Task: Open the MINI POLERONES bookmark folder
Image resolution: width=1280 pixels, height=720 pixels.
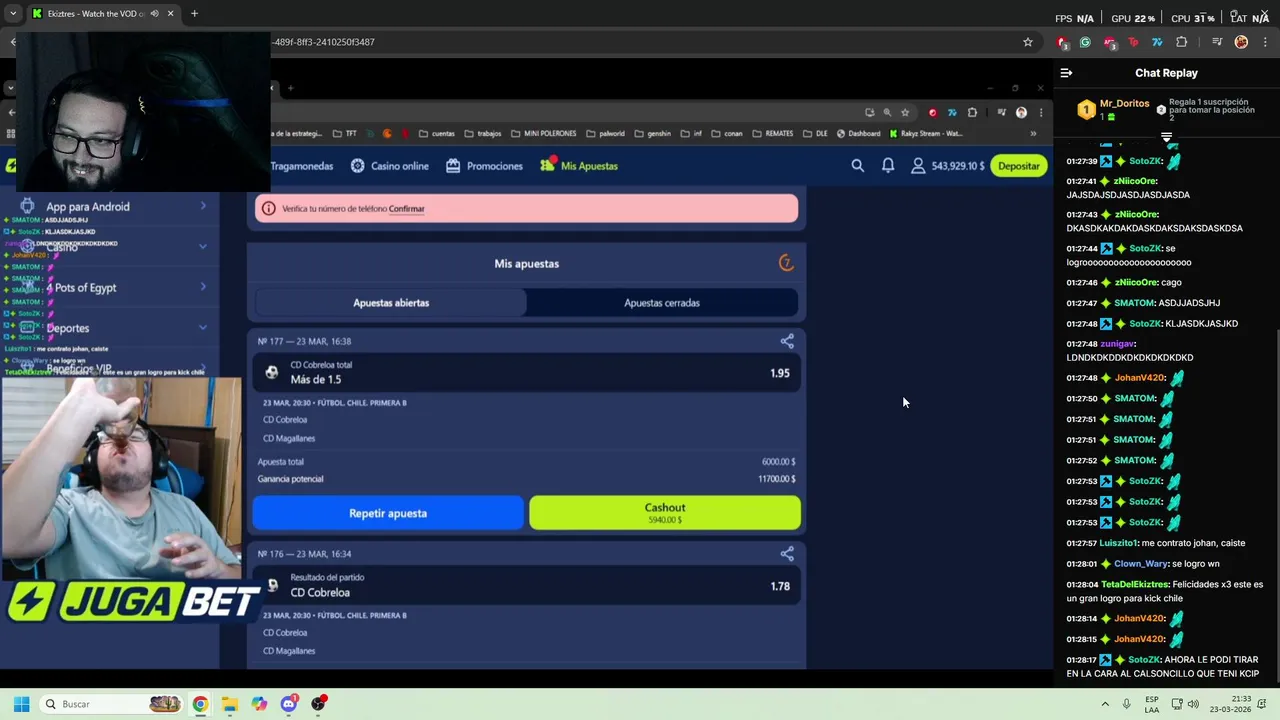Action: 543,134
